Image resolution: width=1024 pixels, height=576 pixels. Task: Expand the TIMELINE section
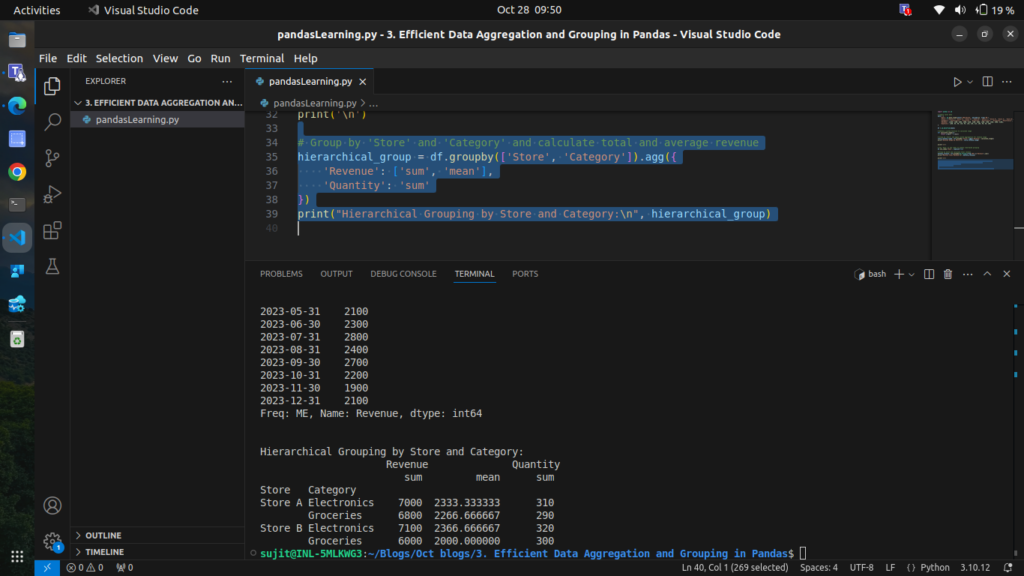tap(104, 552)
